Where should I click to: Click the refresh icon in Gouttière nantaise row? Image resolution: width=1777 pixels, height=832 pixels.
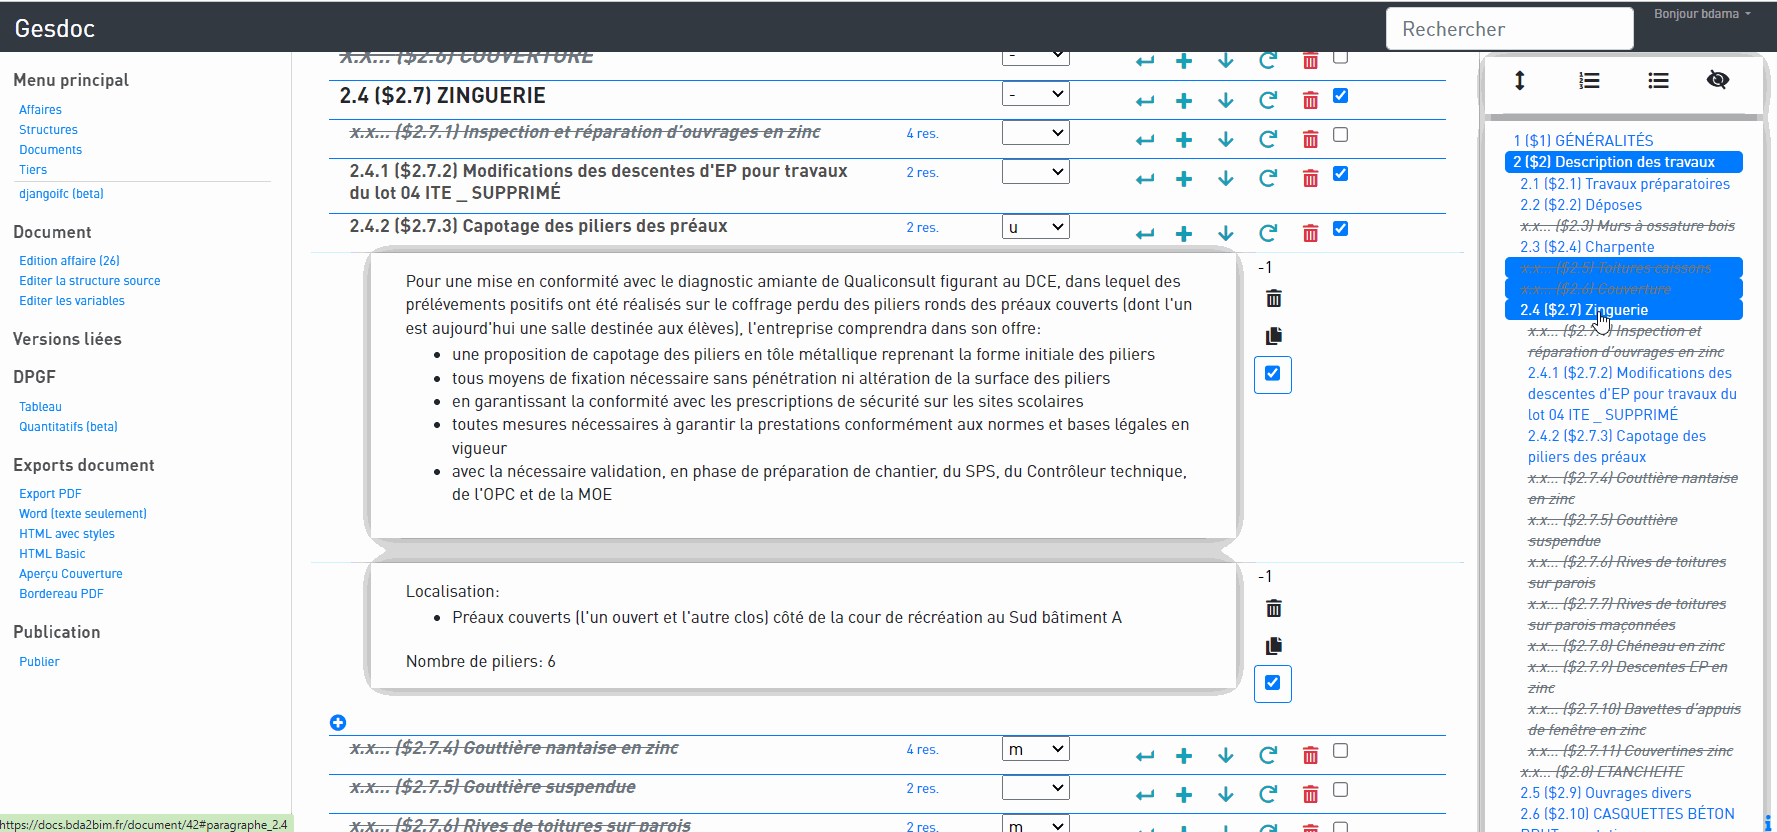click(1268, 756)
